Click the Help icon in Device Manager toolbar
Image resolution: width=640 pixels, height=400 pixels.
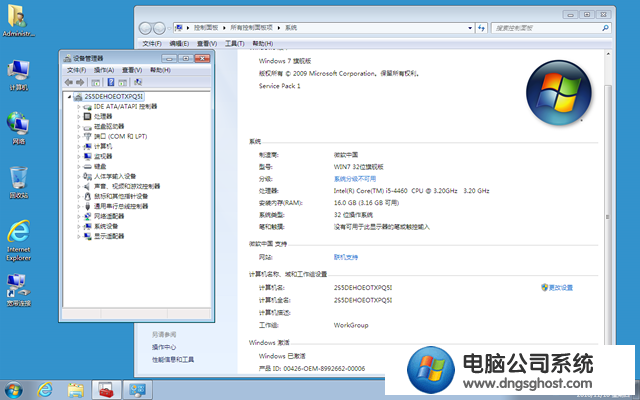(x=111, y=82)
